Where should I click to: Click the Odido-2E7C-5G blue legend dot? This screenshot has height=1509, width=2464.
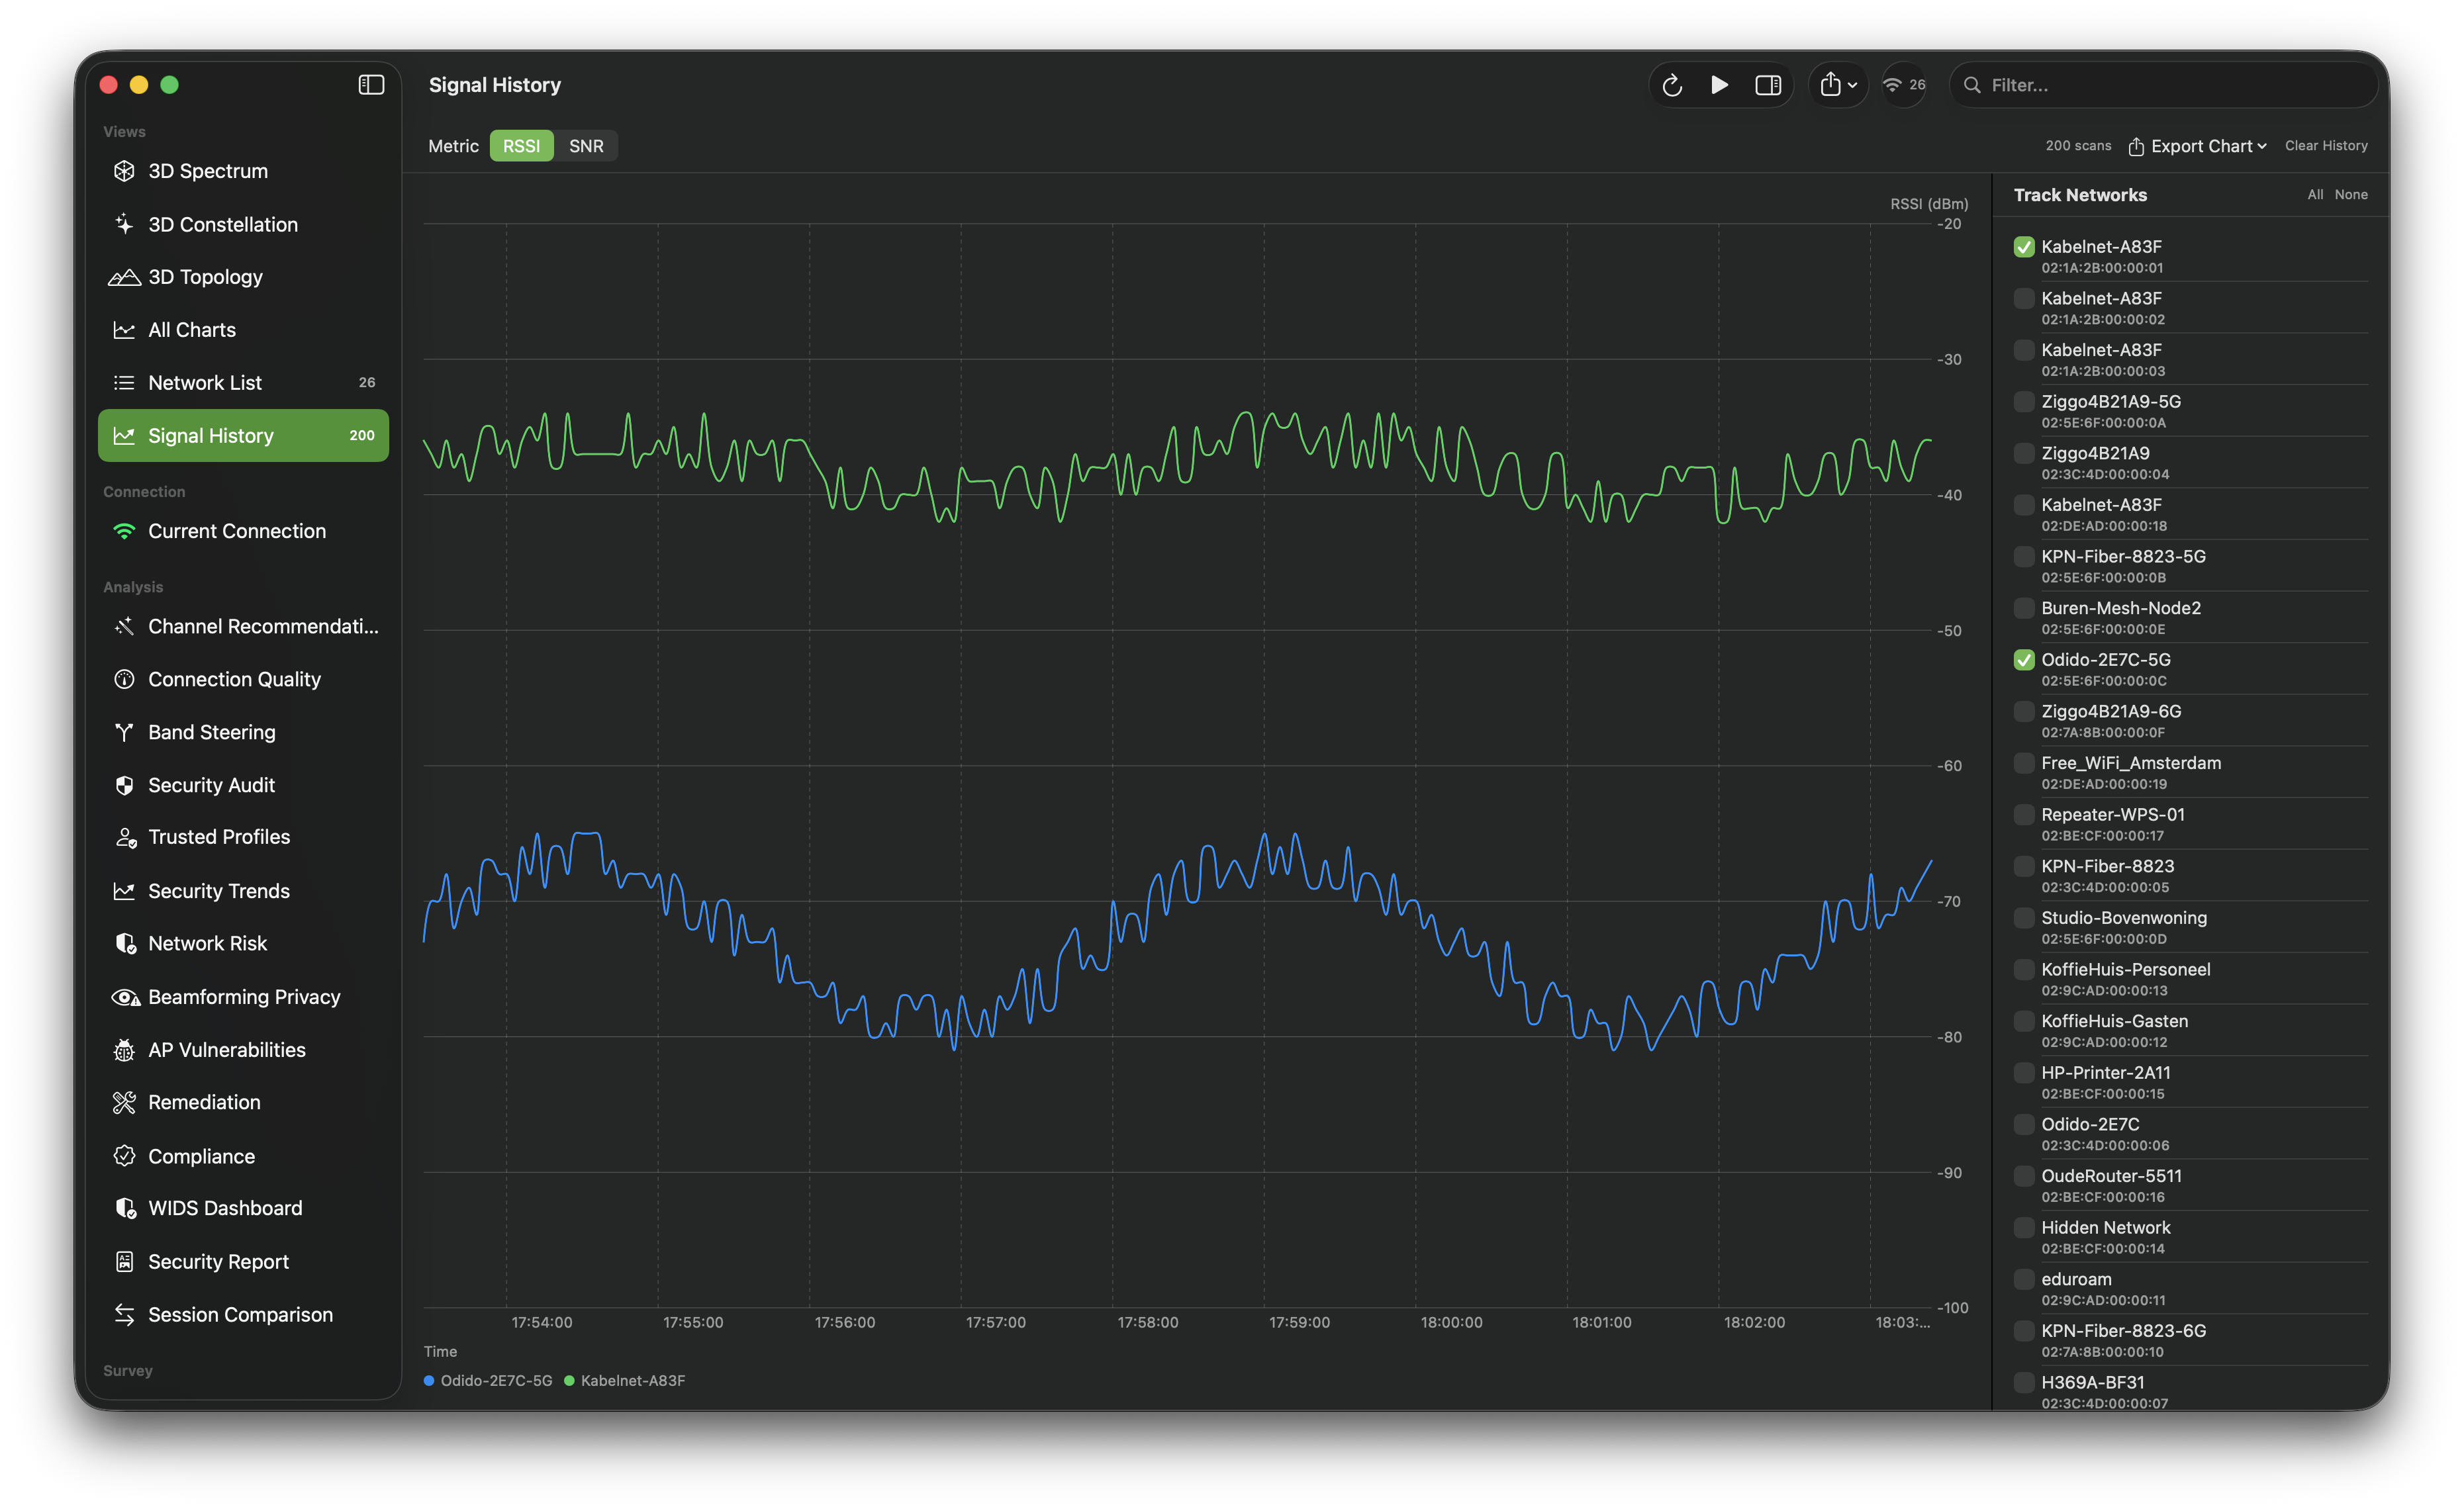(x=429, y=1381)
